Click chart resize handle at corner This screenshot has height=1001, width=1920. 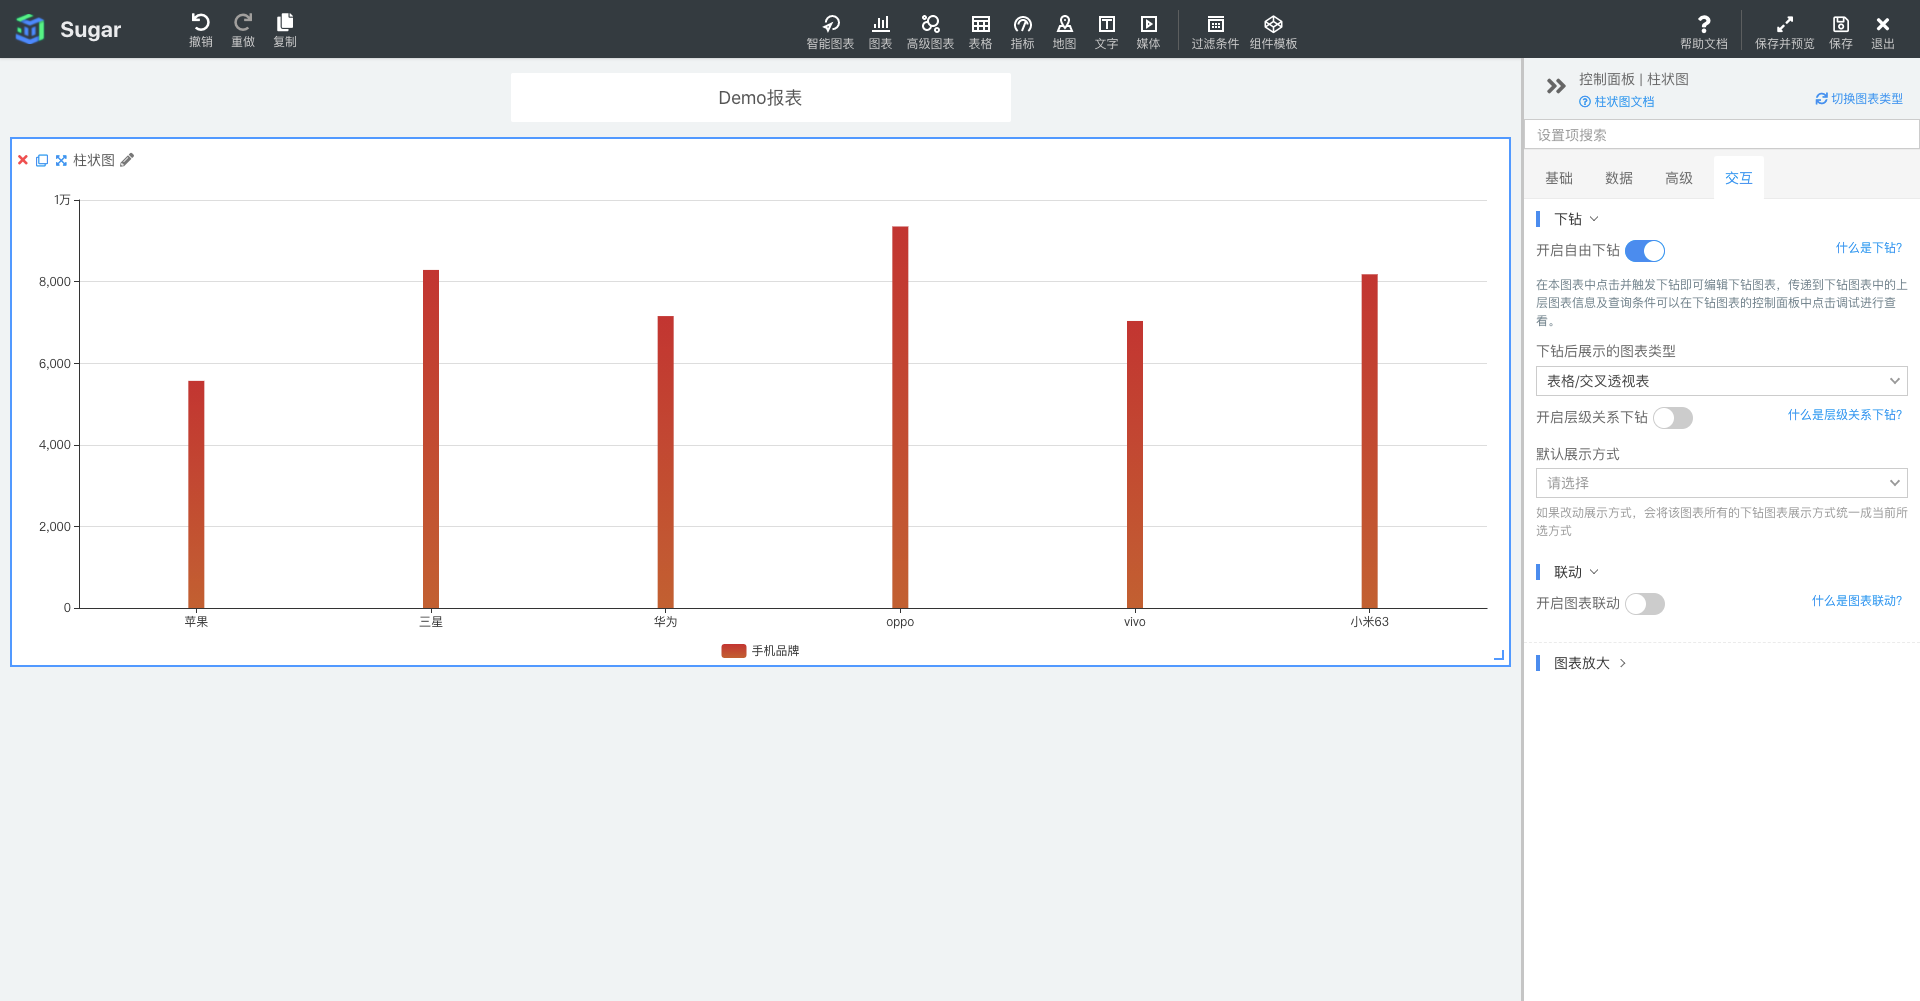[x=1499, y=655]
